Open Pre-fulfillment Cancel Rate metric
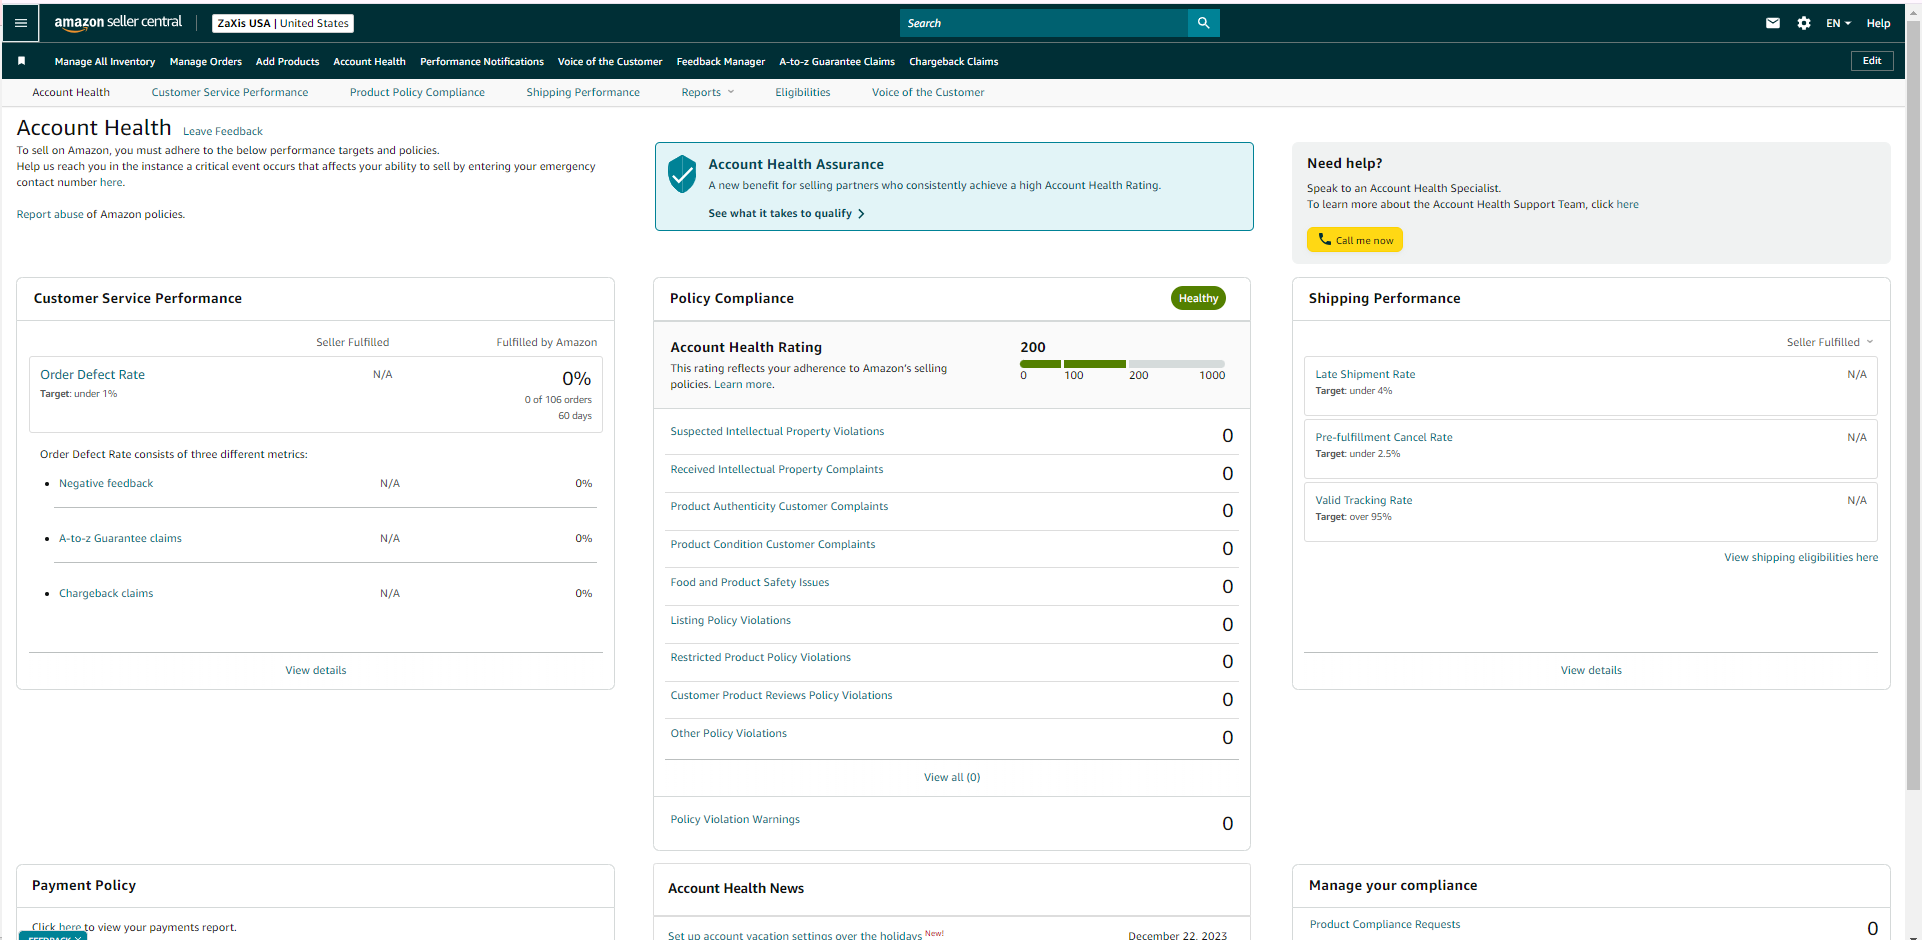 click(x=1384, y=437)
